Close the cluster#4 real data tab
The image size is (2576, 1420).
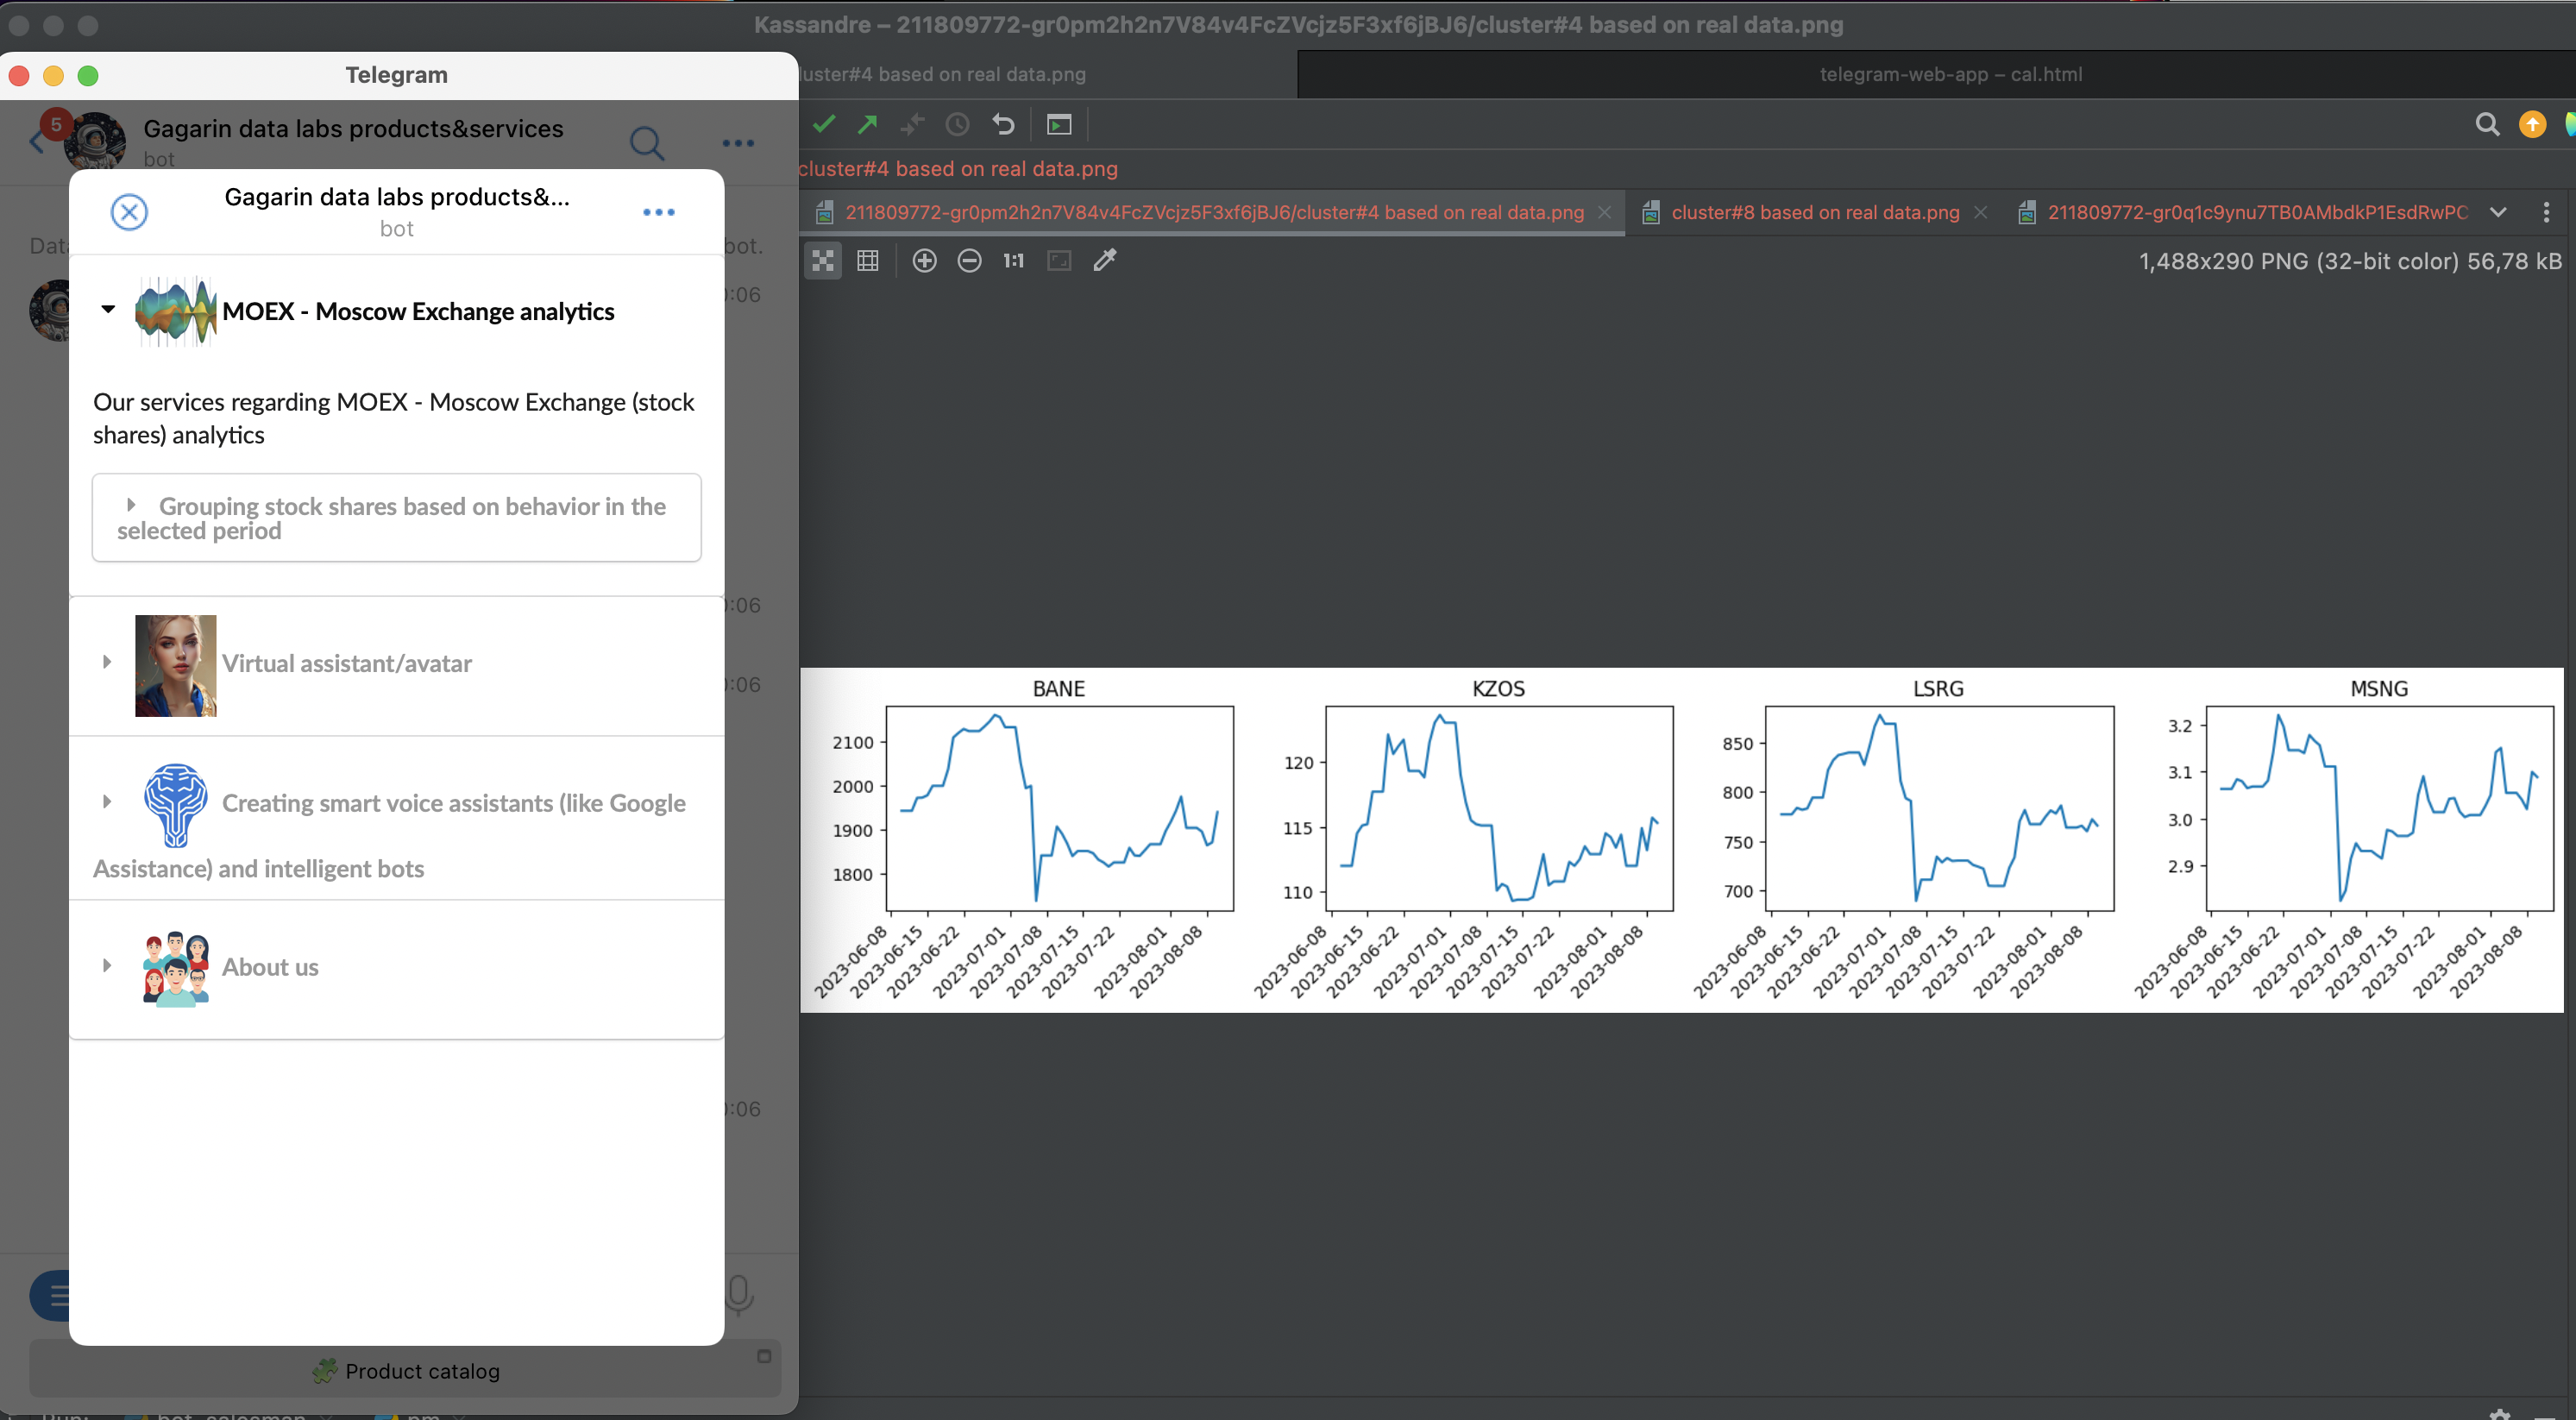click(x=1604, y=212)
